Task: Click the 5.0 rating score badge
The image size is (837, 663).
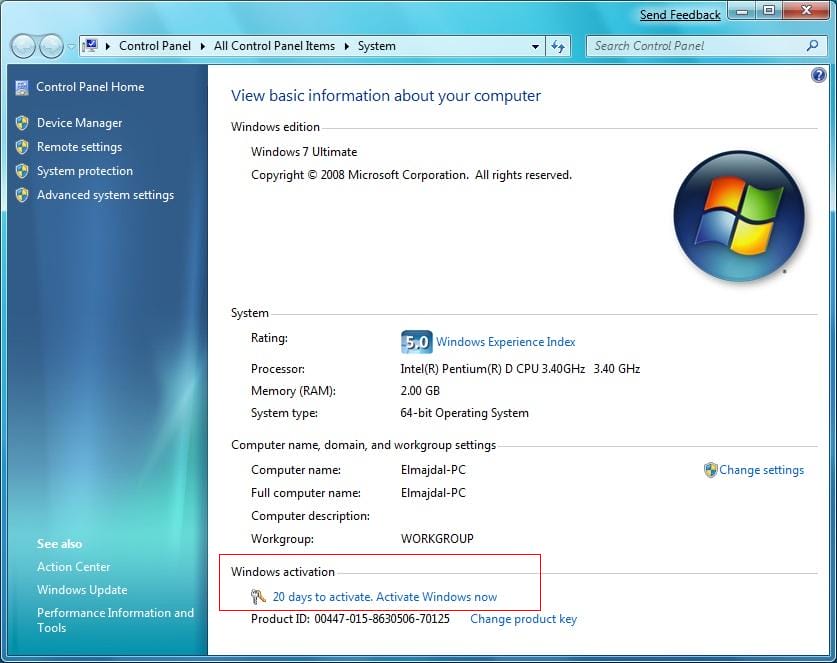Action: click(x=415, y=342)
